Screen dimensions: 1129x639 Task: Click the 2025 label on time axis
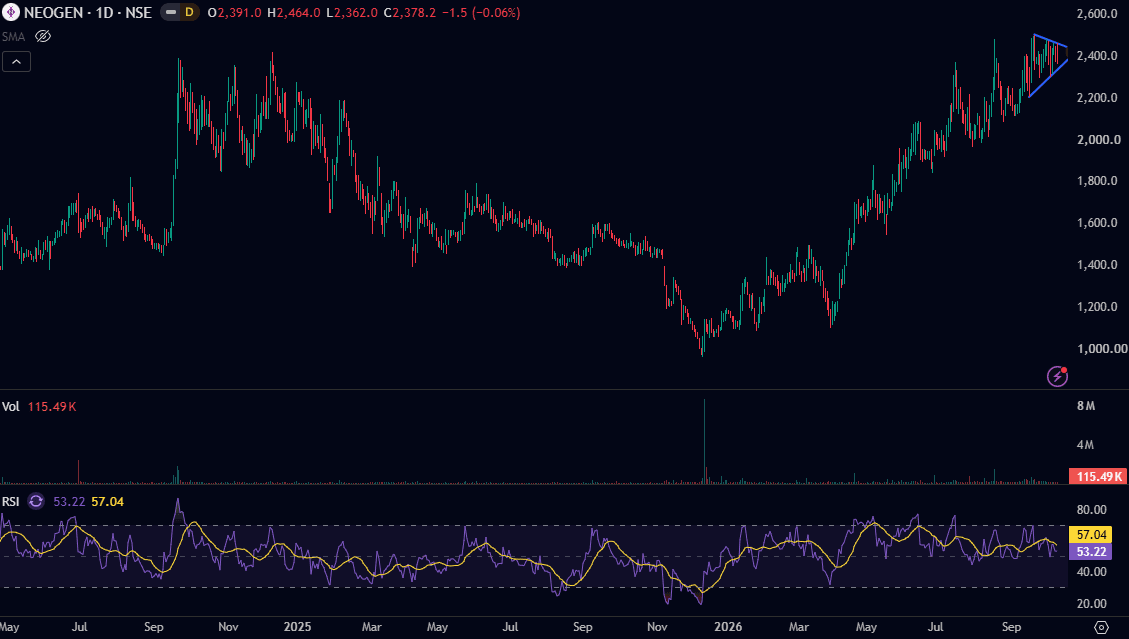(297, 627)
